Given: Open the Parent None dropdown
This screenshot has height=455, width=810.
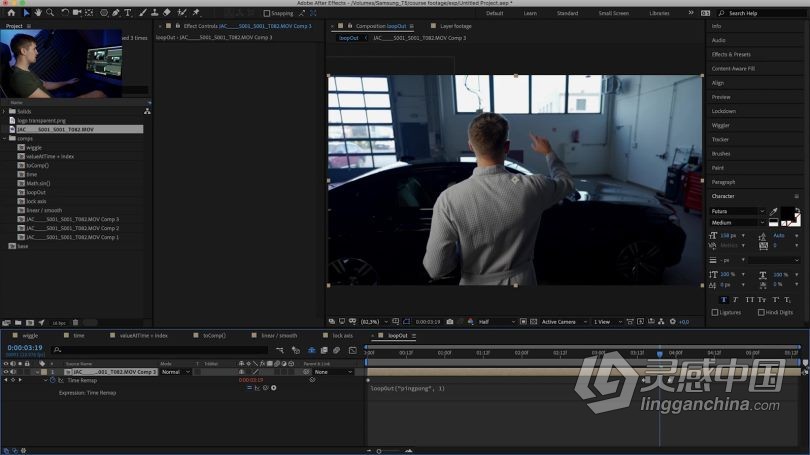Looking at the screenshot, I should click(333, 372).
